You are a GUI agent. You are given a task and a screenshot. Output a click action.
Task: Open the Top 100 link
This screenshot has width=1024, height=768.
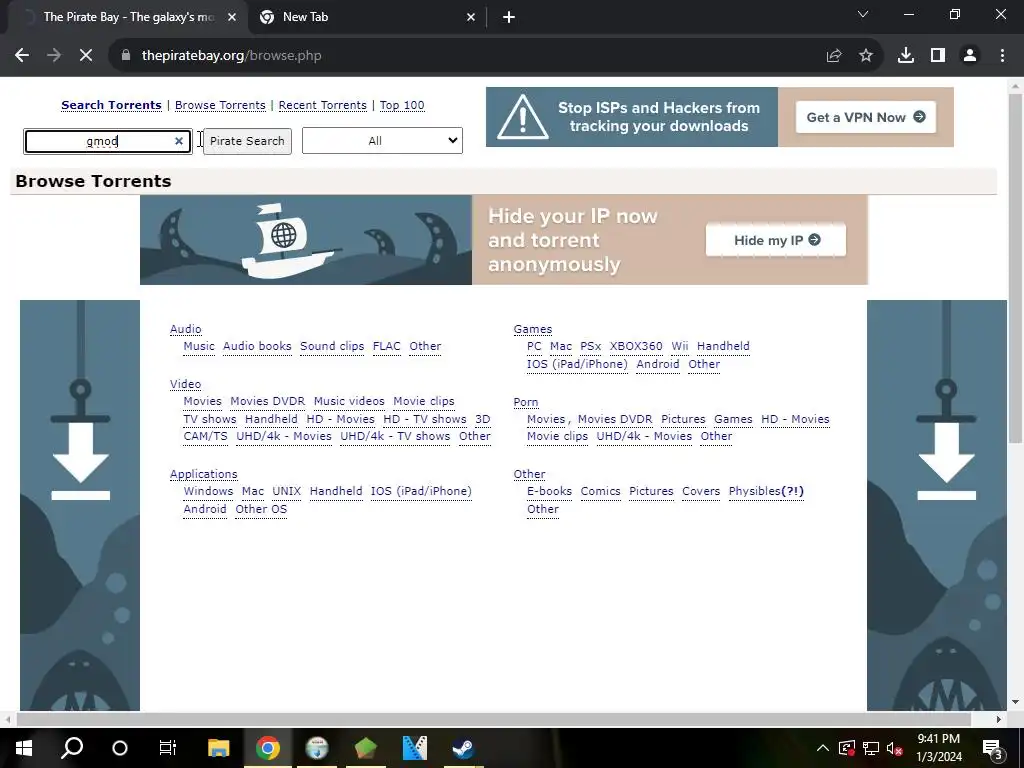402,105
